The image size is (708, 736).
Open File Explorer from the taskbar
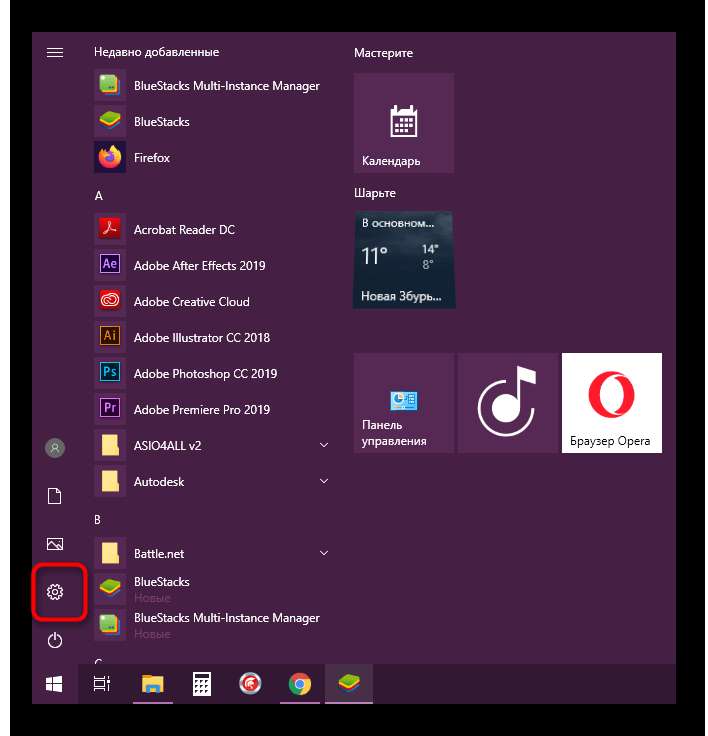tap(153, 684)
